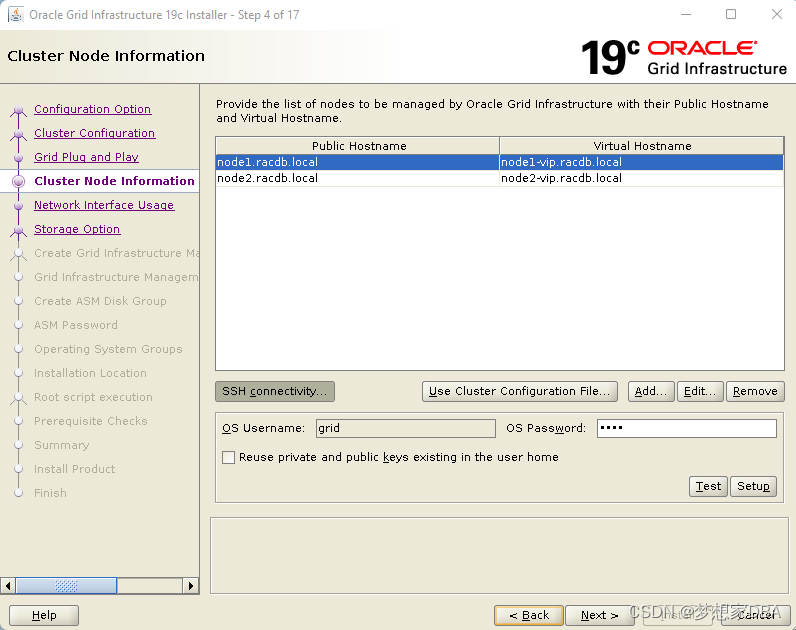Click the Public Hostname column header
The width and height of the screenshot is (796, 630).
tap(358, 146)
